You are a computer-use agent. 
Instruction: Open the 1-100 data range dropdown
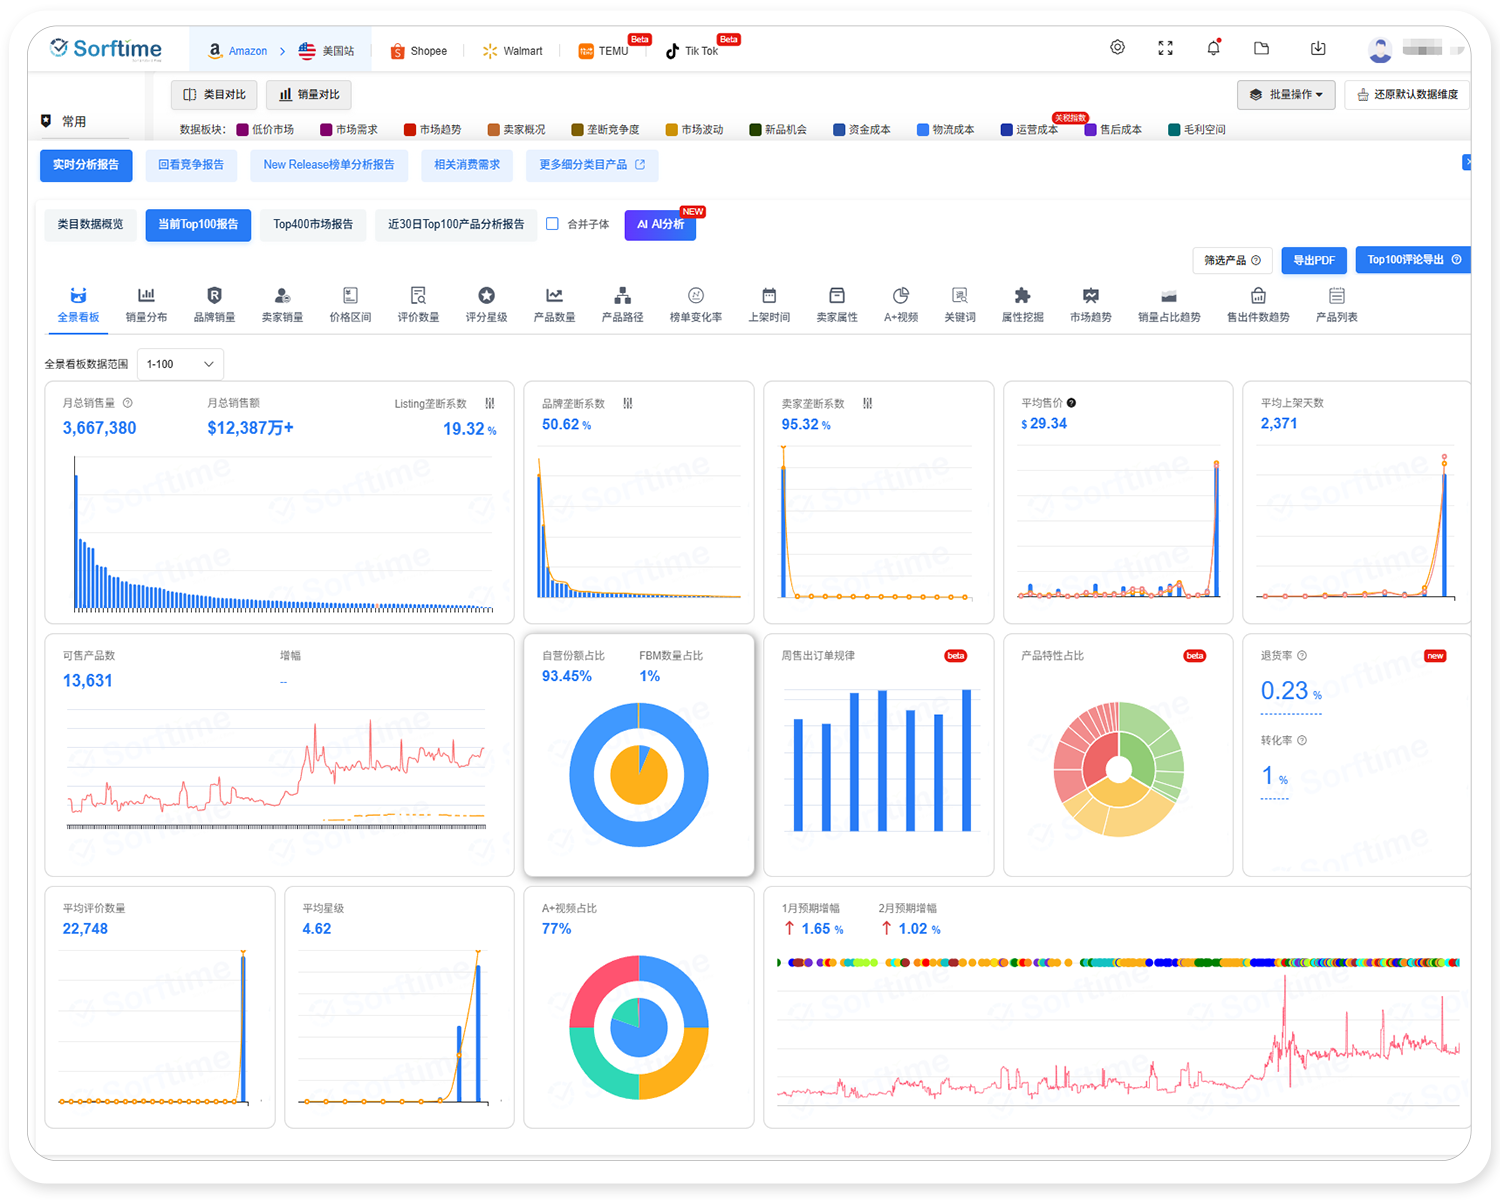pos(180,364)
